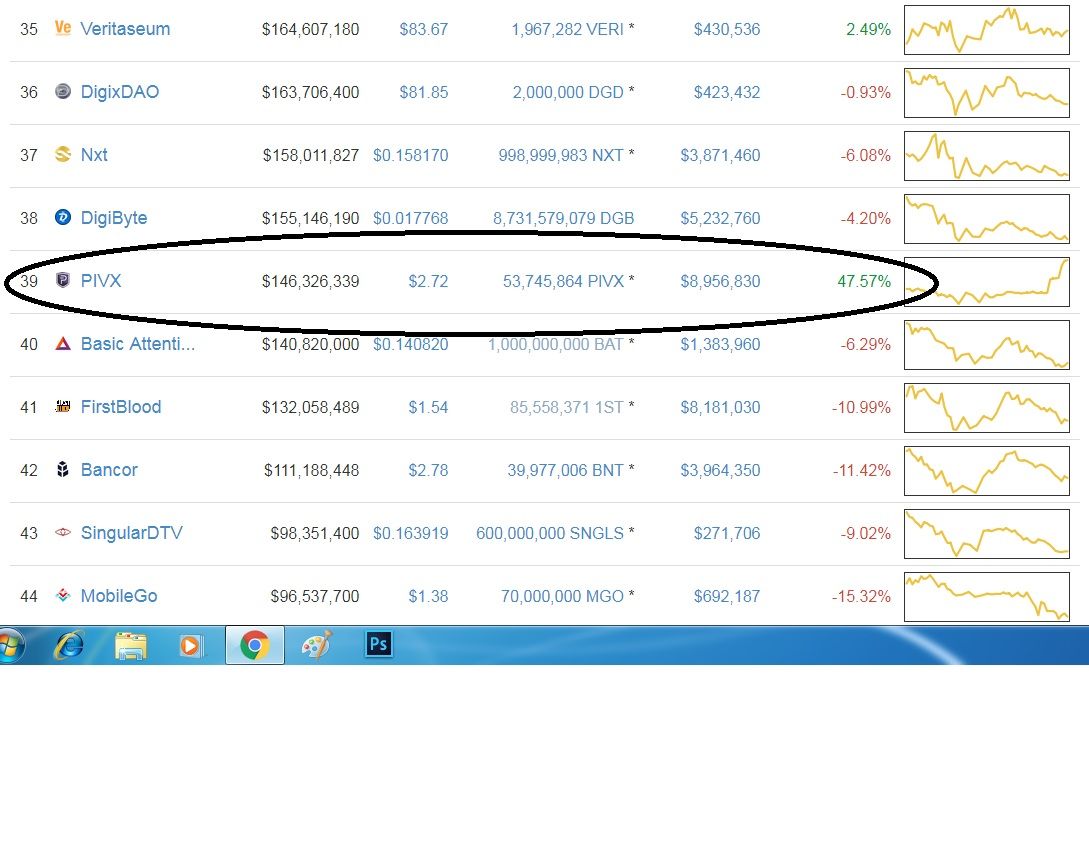Click FirstBlood price $1.54
Image resolution: width=1089 pixels, height=855 pixels.
tap(428, 407)
